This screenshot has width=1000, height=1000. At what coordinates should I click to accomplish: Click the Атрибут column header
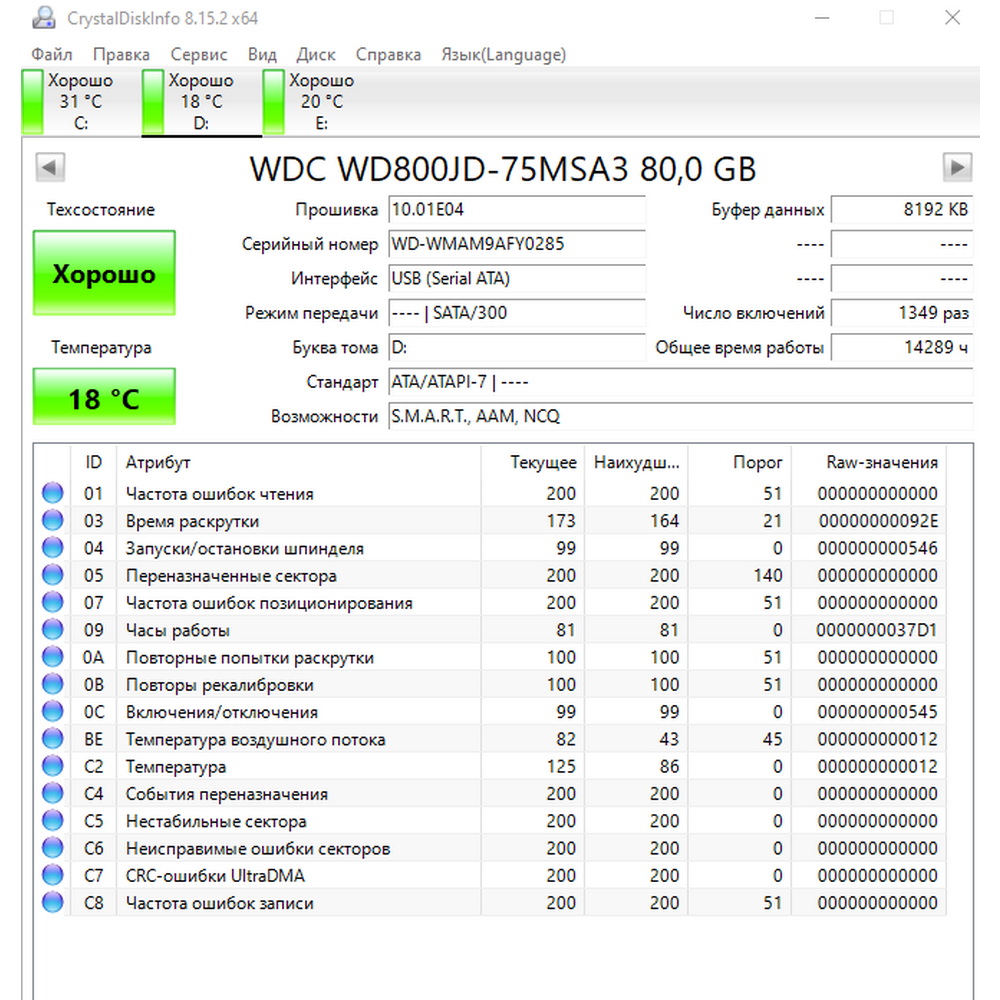click(x=298, y=462)
